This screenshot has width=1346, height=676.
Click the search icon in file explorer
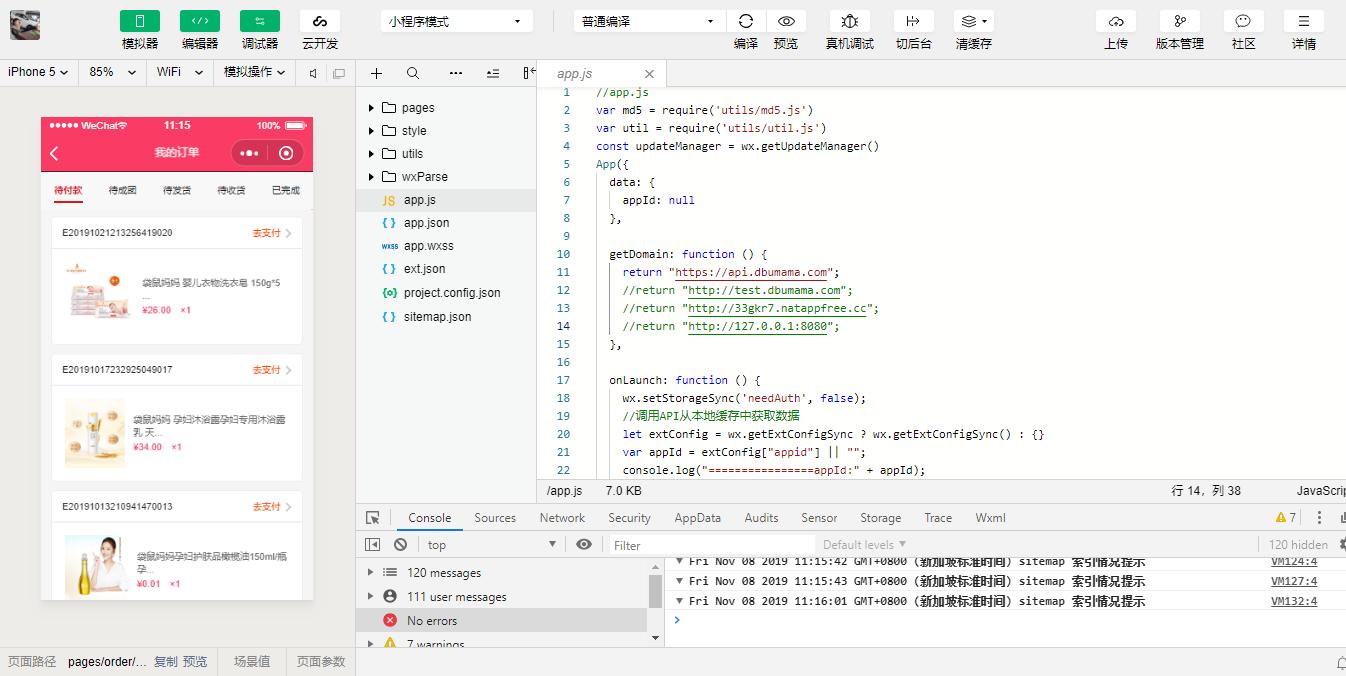tap(413, 73)
